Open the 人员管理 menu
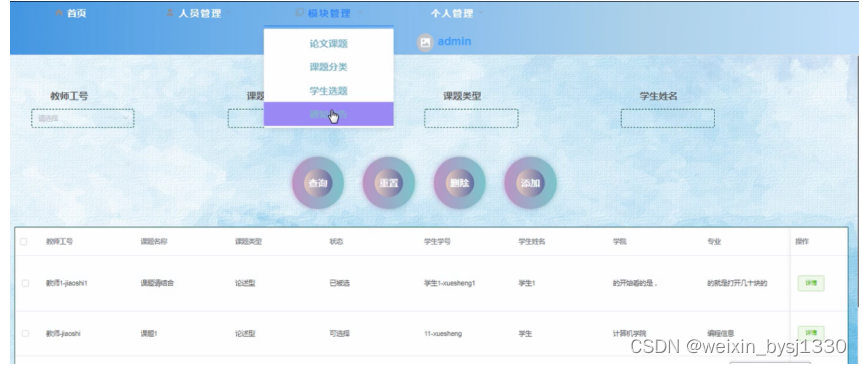Screen dimensions: 862x366 (x=200, y=14)
